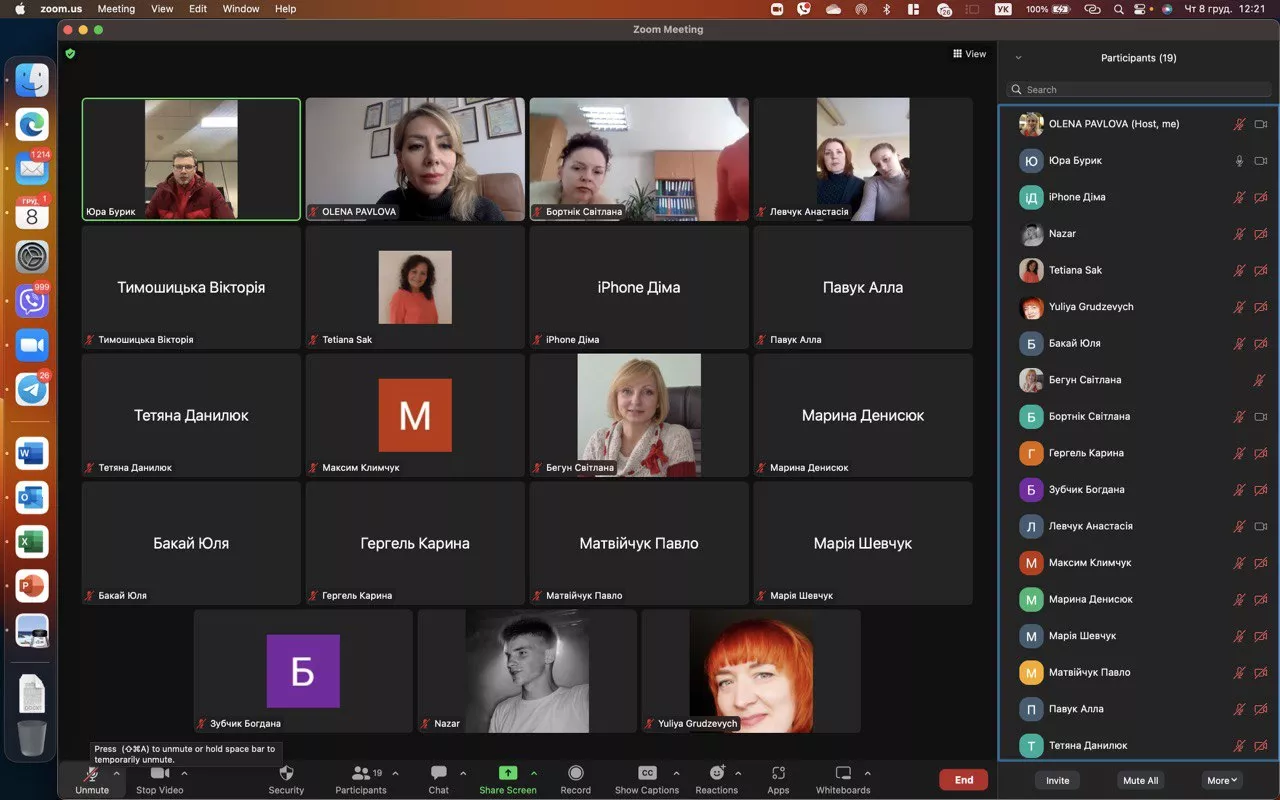Toggle the Unmute microphone button
1280x800 pixels.
point(91,774)
